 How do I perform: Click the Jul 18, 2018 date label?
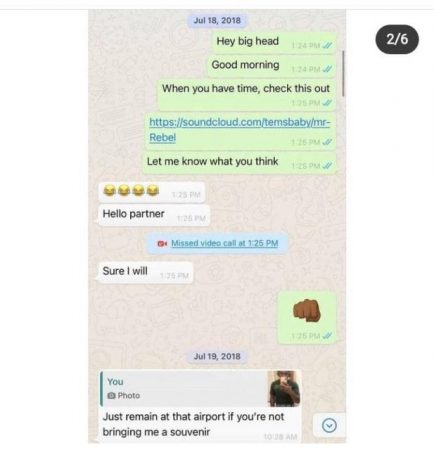click(x=217, y=20)
